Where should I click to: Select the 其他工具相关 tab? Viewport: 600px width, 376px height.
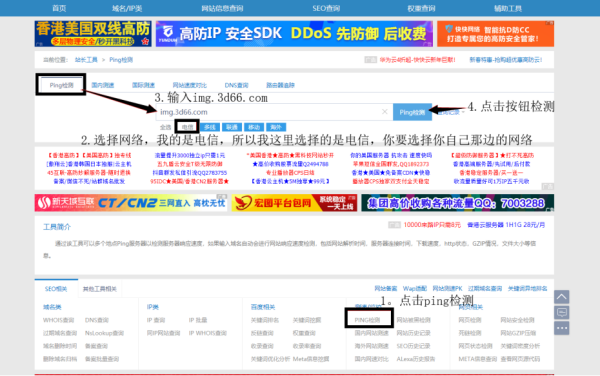pos(99,289)
